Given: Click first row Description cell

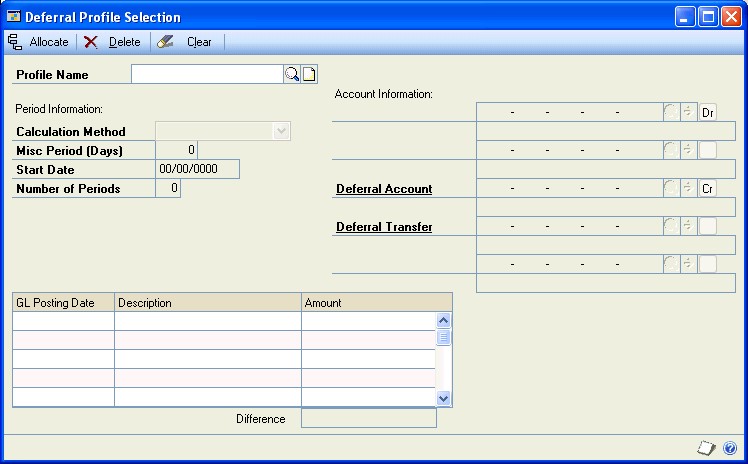Looking at the screenshot, I should coord(208,321).
